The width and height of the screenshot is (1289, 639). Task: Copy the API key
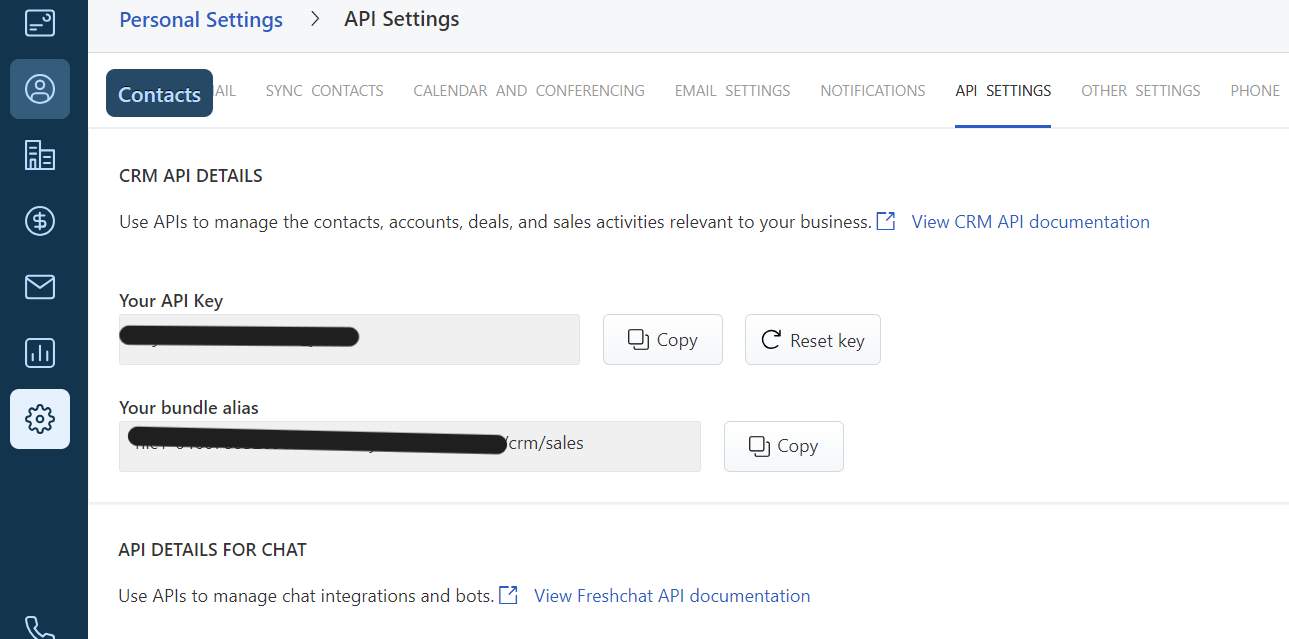[x=662, y=340]
